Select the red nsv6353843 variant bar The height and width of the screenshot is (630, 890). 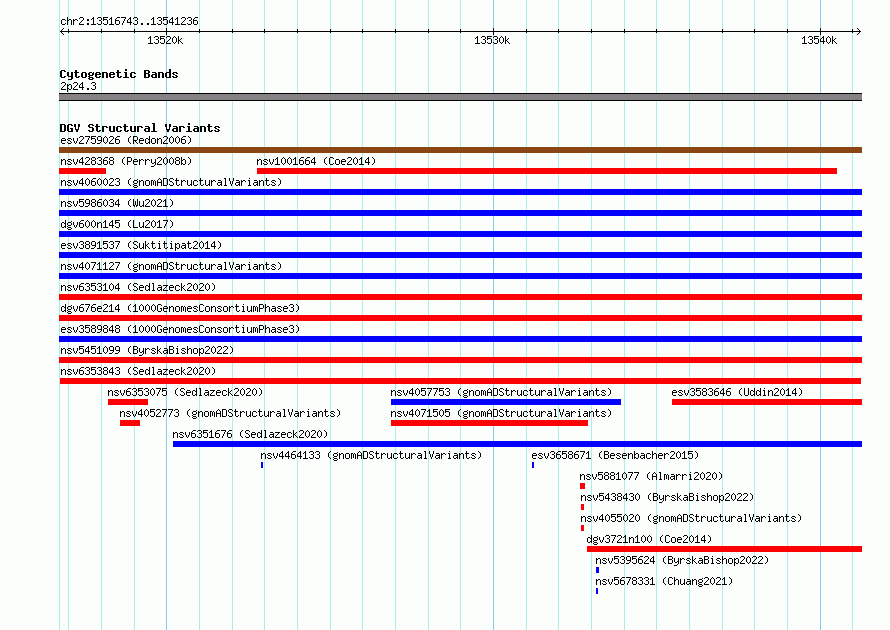[460, 381]
